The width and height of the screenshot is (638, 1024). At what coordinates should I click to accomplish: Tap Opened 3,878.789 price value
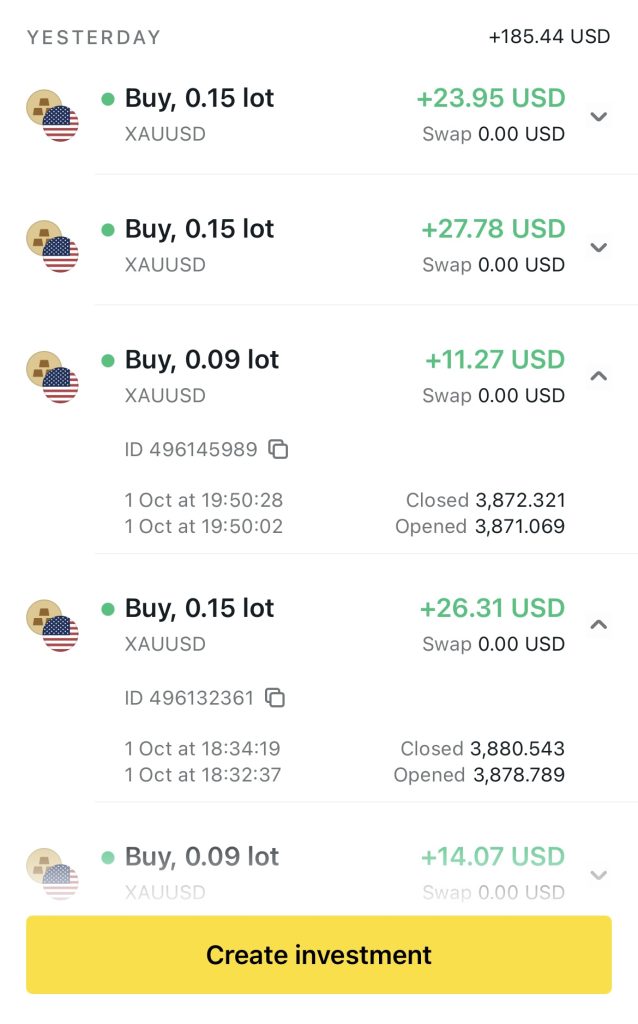pyautogui.click(x=517, y=774)
